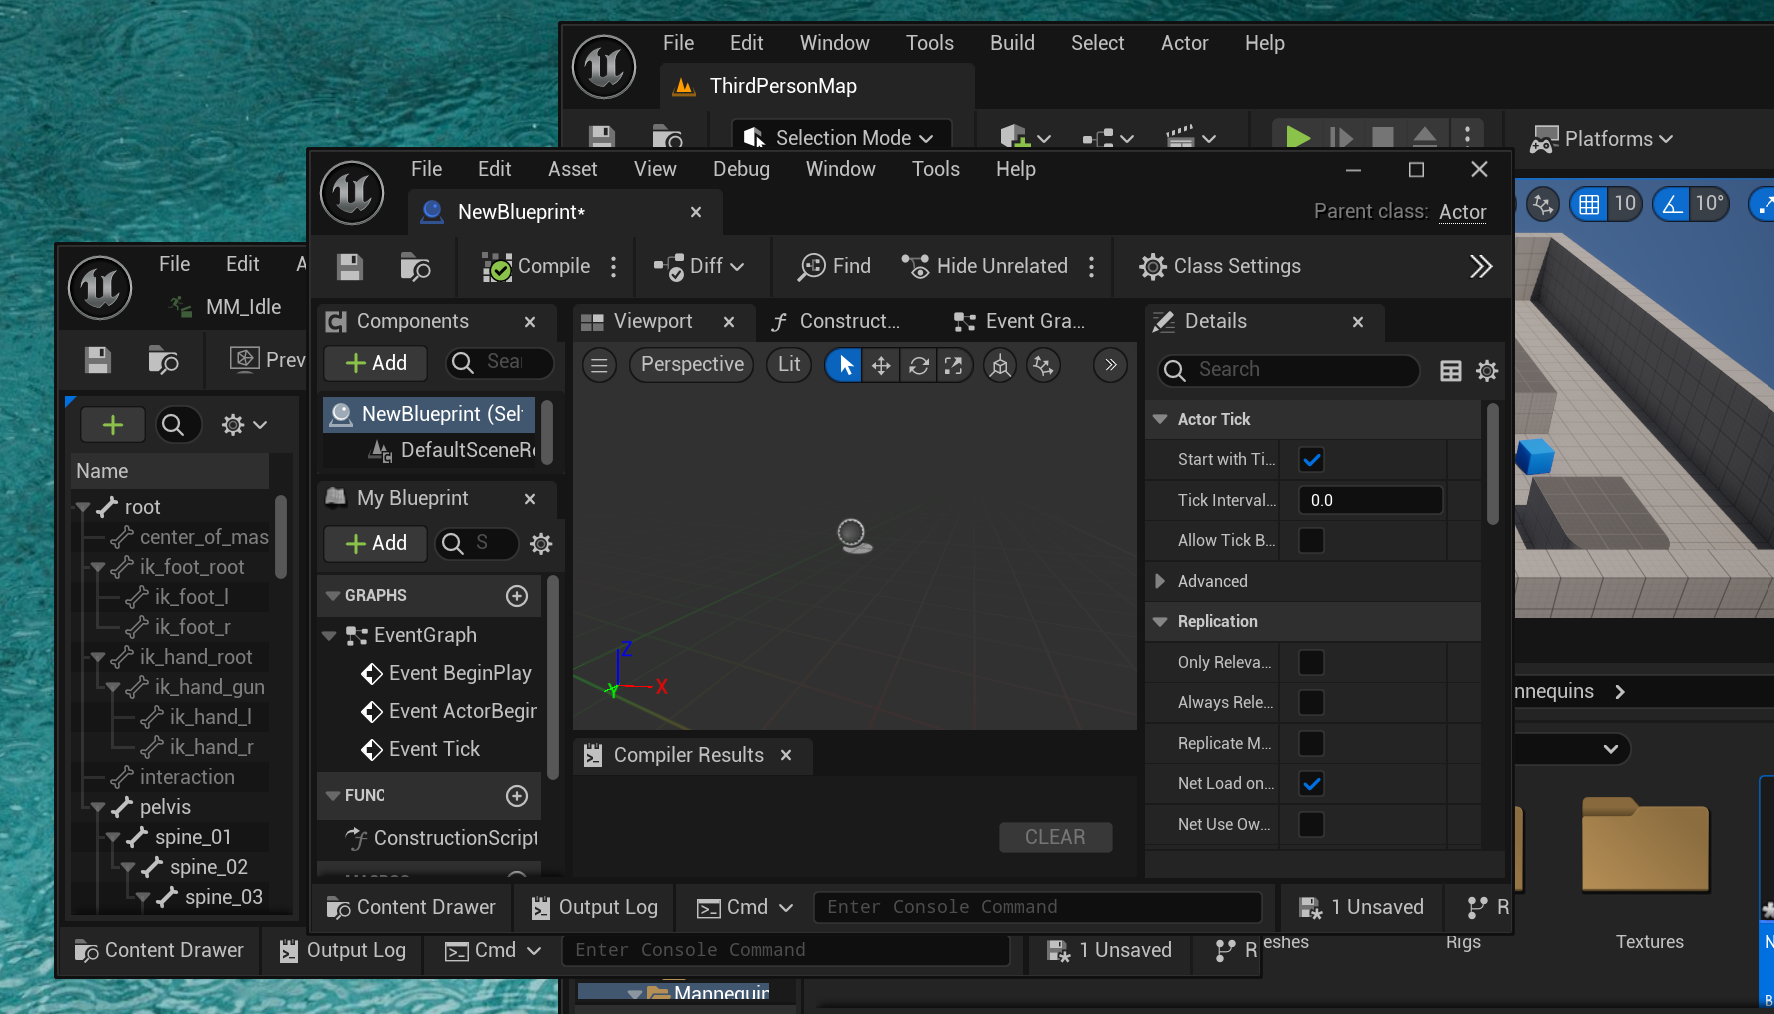Screen dimensions: 1774x1014
Task: Open My Blueprint settings gear
Action: (x=541, y=543)
